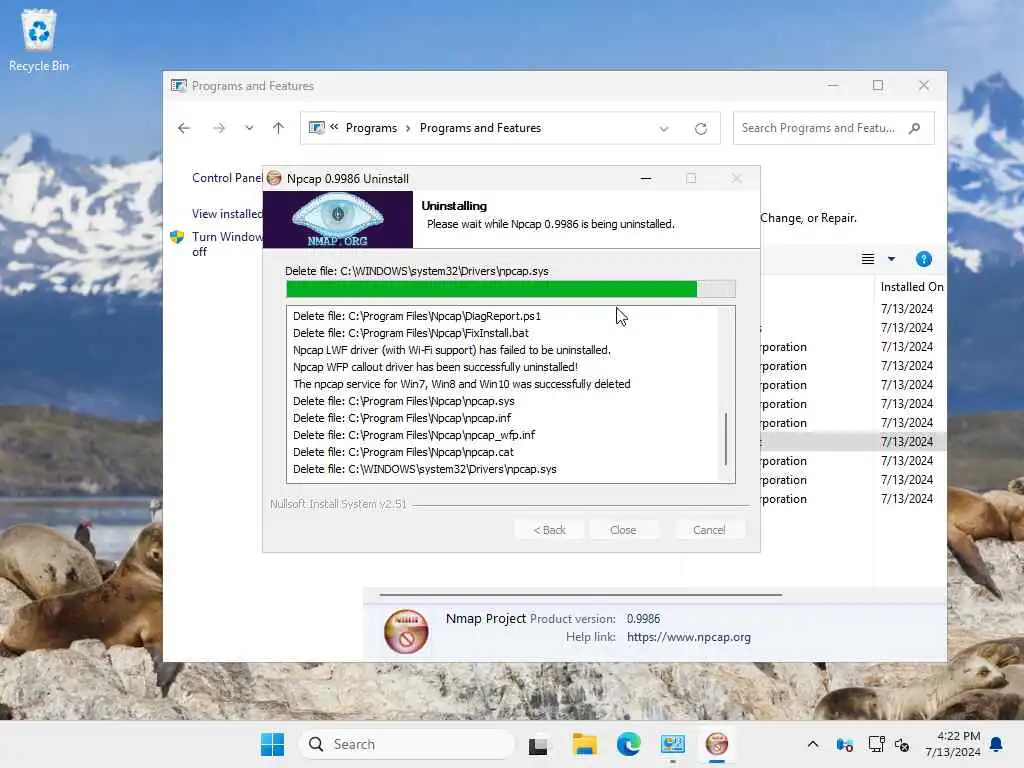Select log line Delete file FixInstall.bat
The height and width of the screenshot is (768, 1024).
coord(411,333)
